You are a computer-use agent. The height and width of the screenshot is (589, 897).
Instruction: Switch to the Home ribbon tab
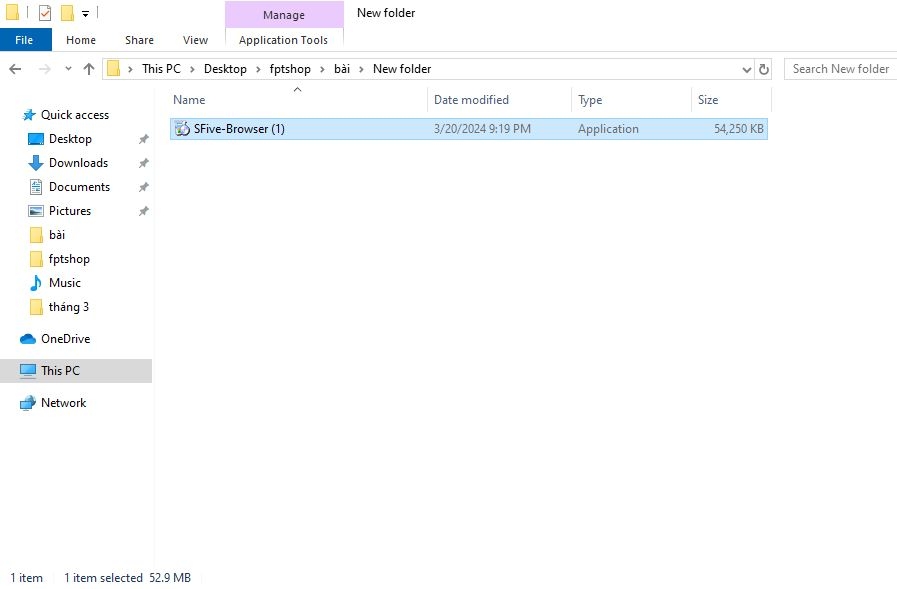tap(81, 40)
